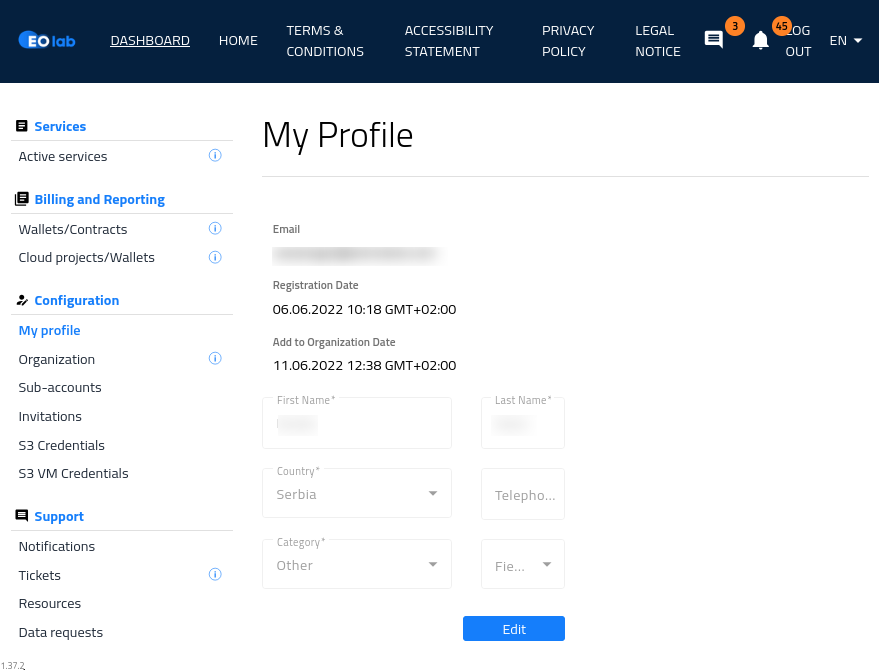Image resolution: width=879 pixels, height=670 pixels.
Task: Navigate to Sub-accounts in the sidebar
Action: click(60, 387)
